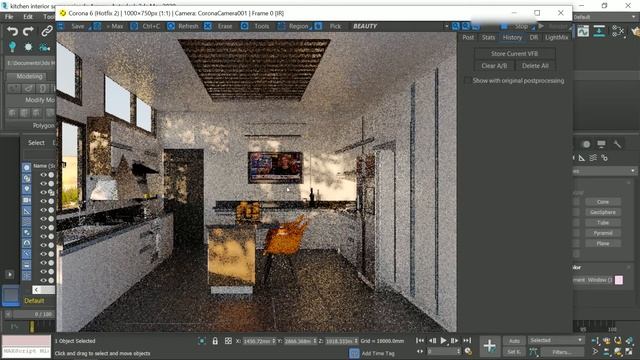This screenshot has width=640, height=360.
Task: Click the Select menu in Scene Explorer
Action: coord(36,142)
